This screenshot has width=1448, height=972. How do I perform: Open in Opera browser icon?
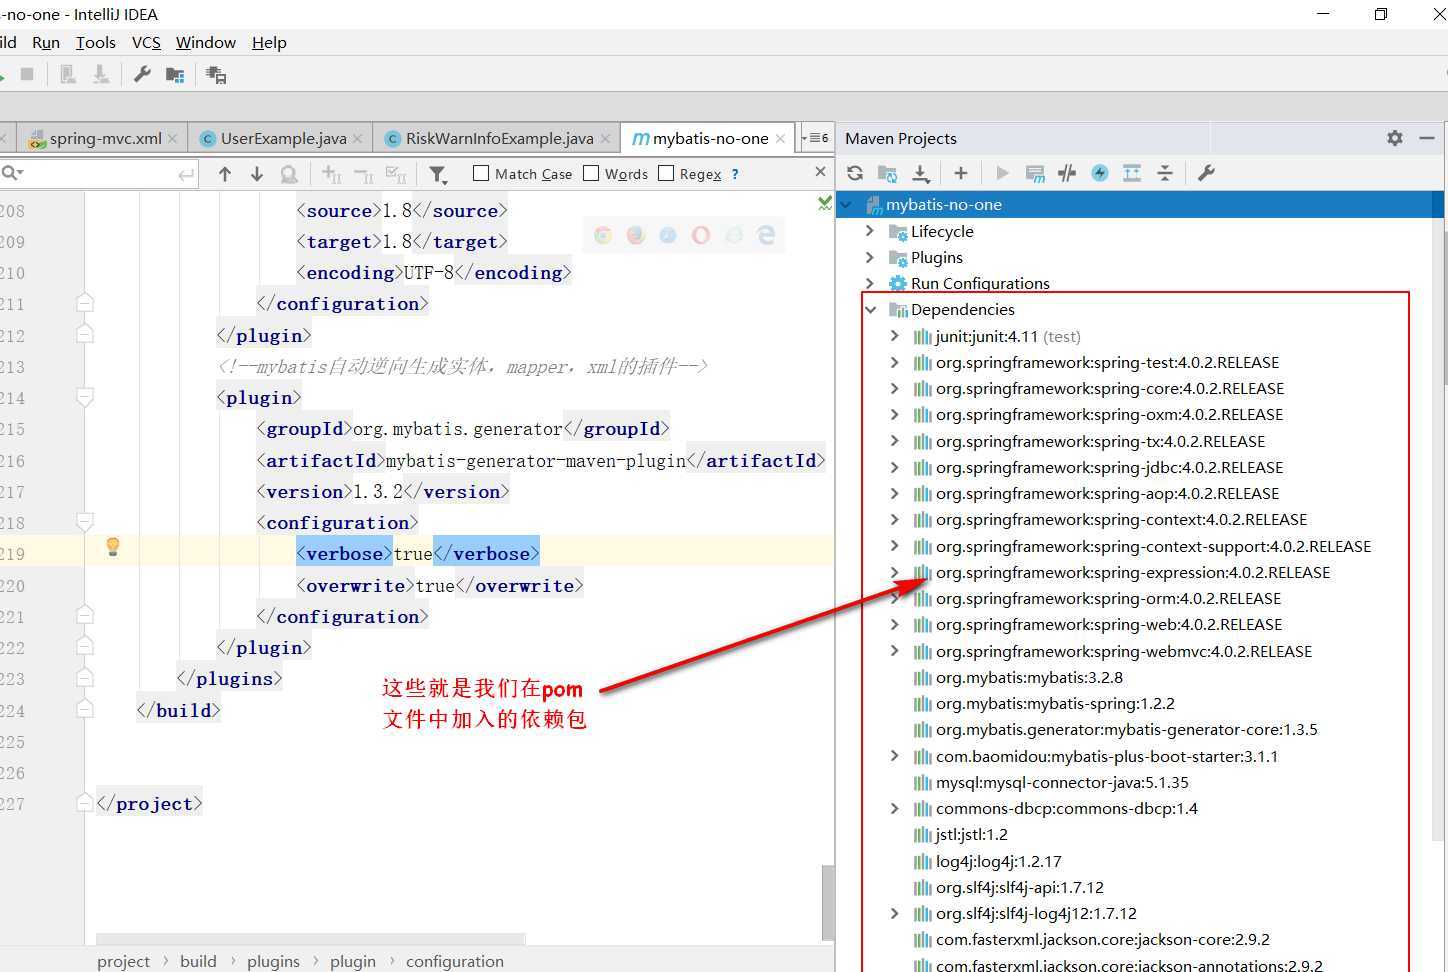[701, 235]
